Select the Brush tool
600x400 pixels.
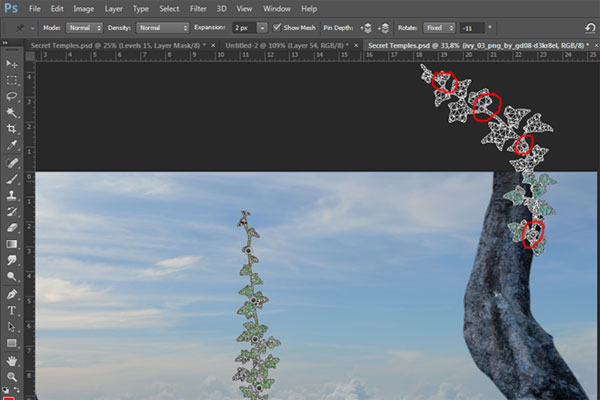(12, 179)
